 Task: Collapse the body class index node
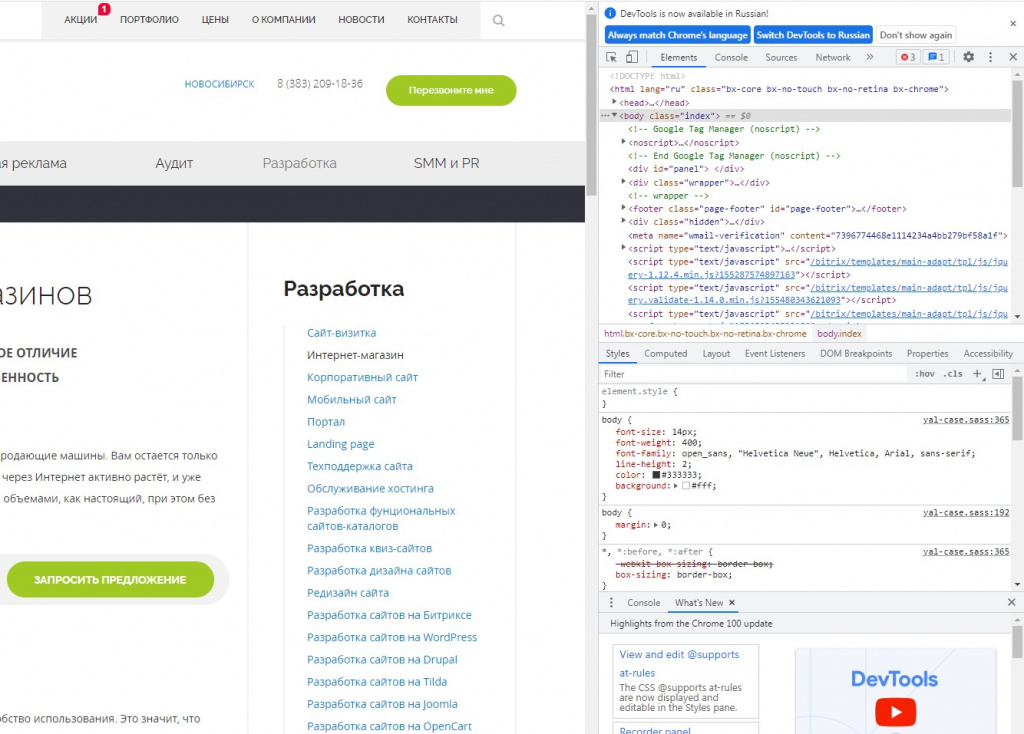pyautogui.click(x=615, y=115)
